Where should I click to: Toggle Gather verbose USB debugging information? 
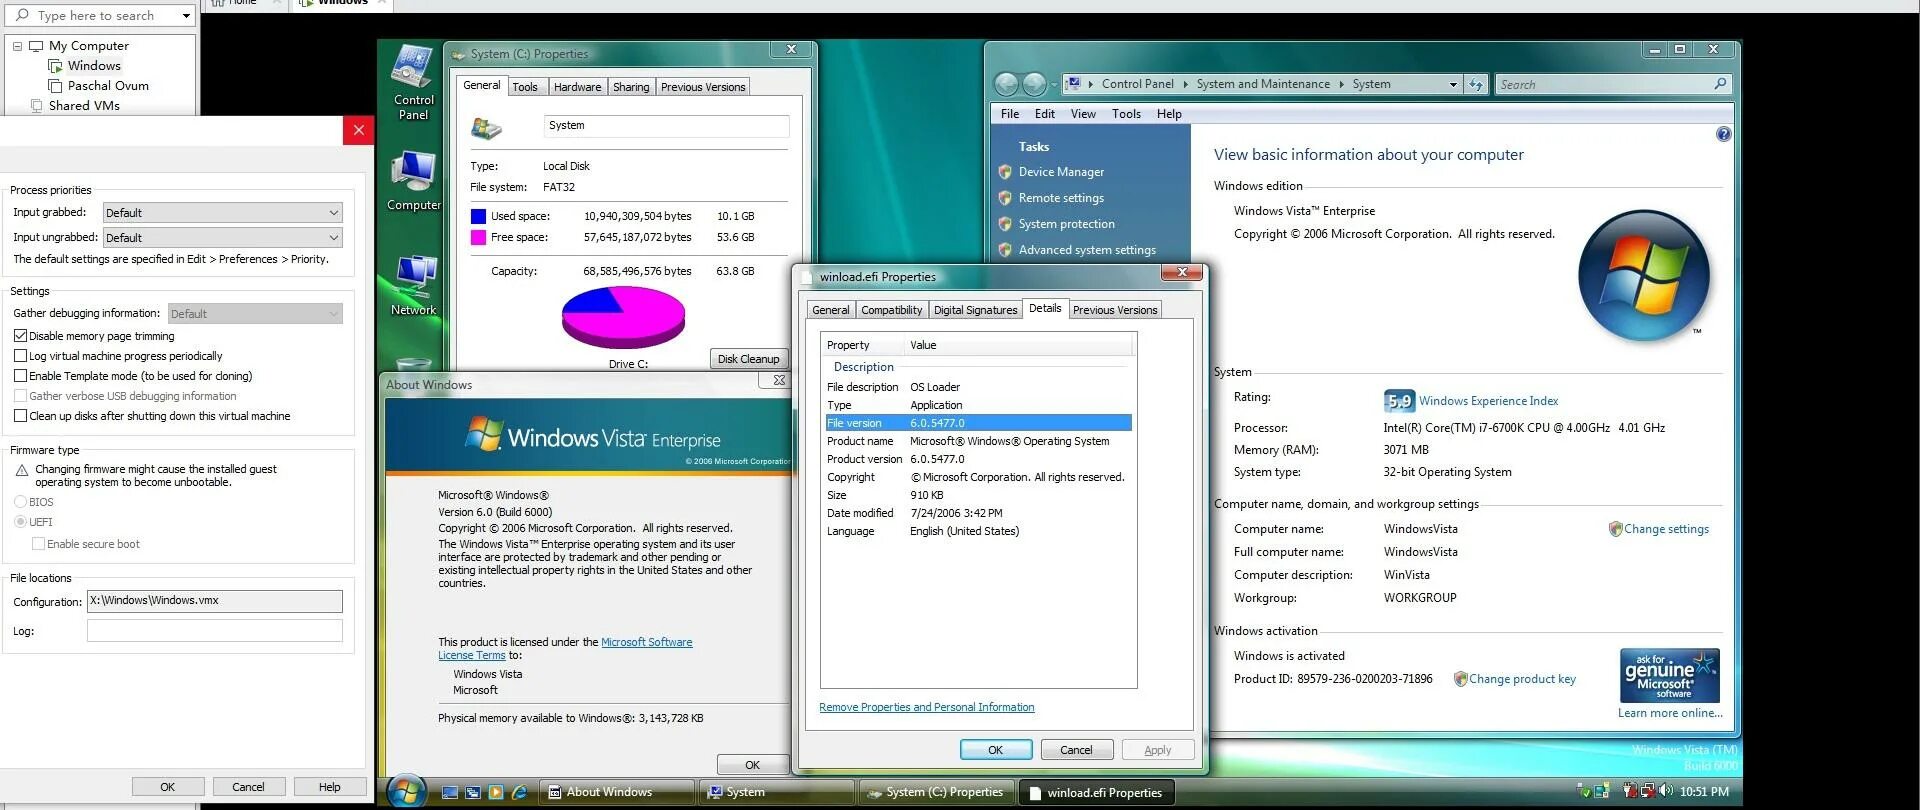(20, 396)
